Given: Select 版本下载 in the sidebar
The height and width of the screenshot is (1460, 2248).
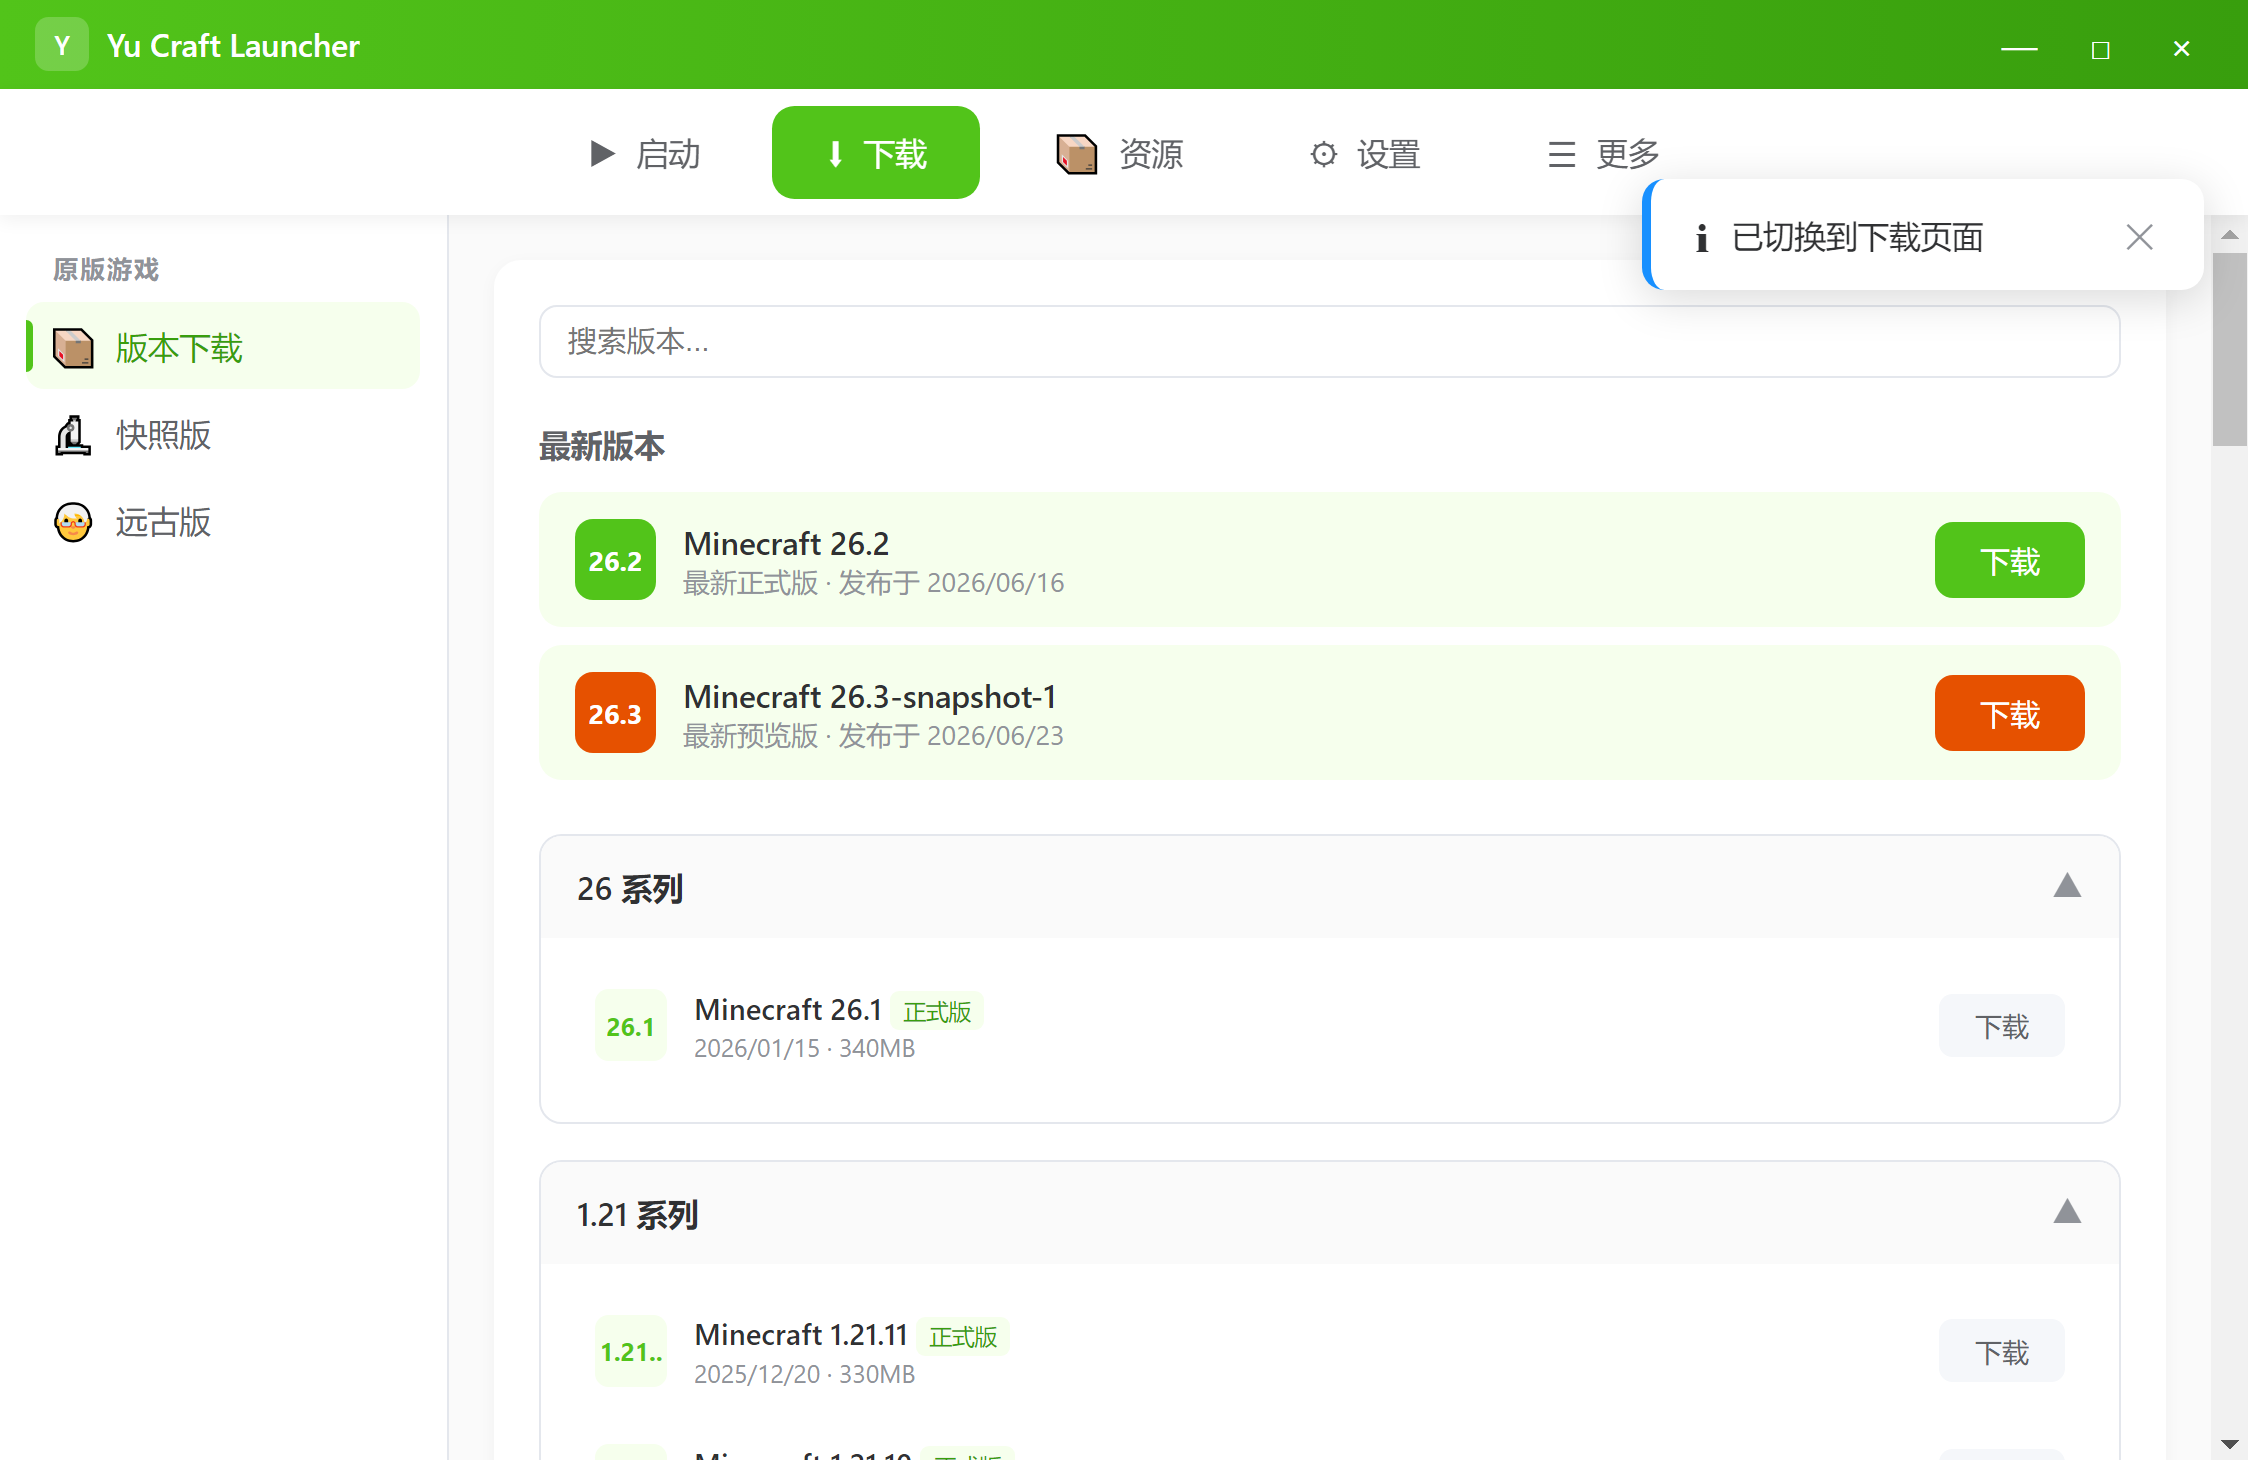Looking at the screenshot, I should [x=223, y=347].
